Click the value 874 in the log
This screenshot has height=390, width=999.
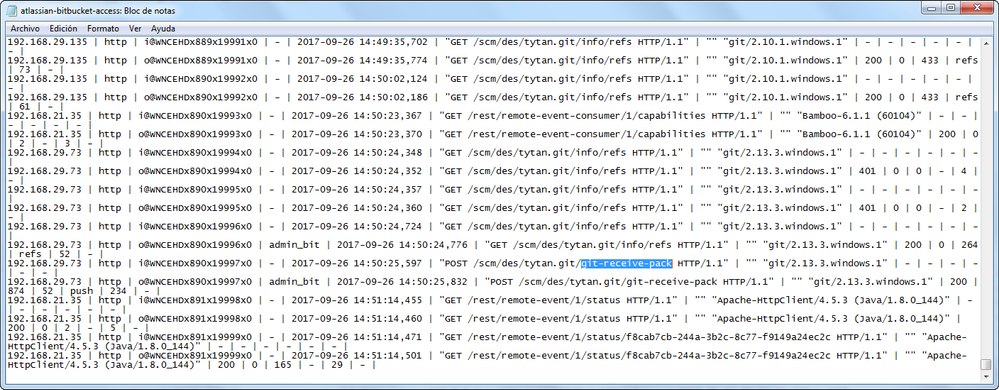17,291
